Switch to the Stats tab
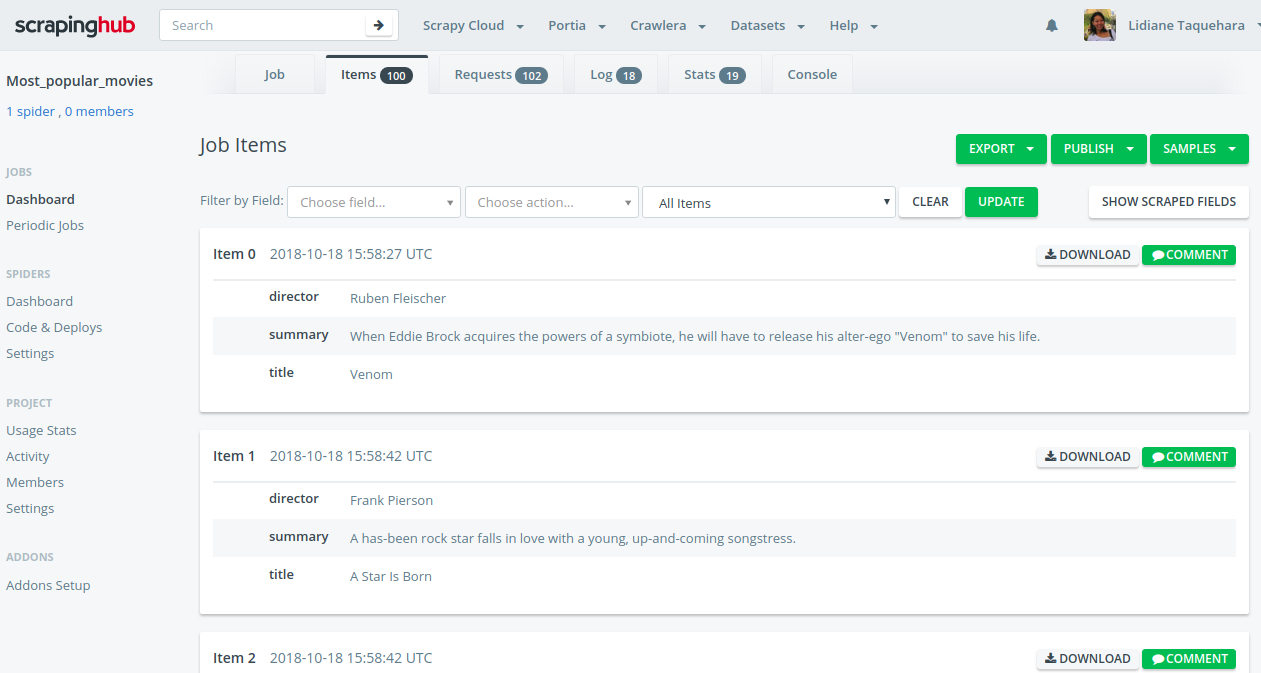Screen dimensions: 1261x673 (x=715, y=75)
